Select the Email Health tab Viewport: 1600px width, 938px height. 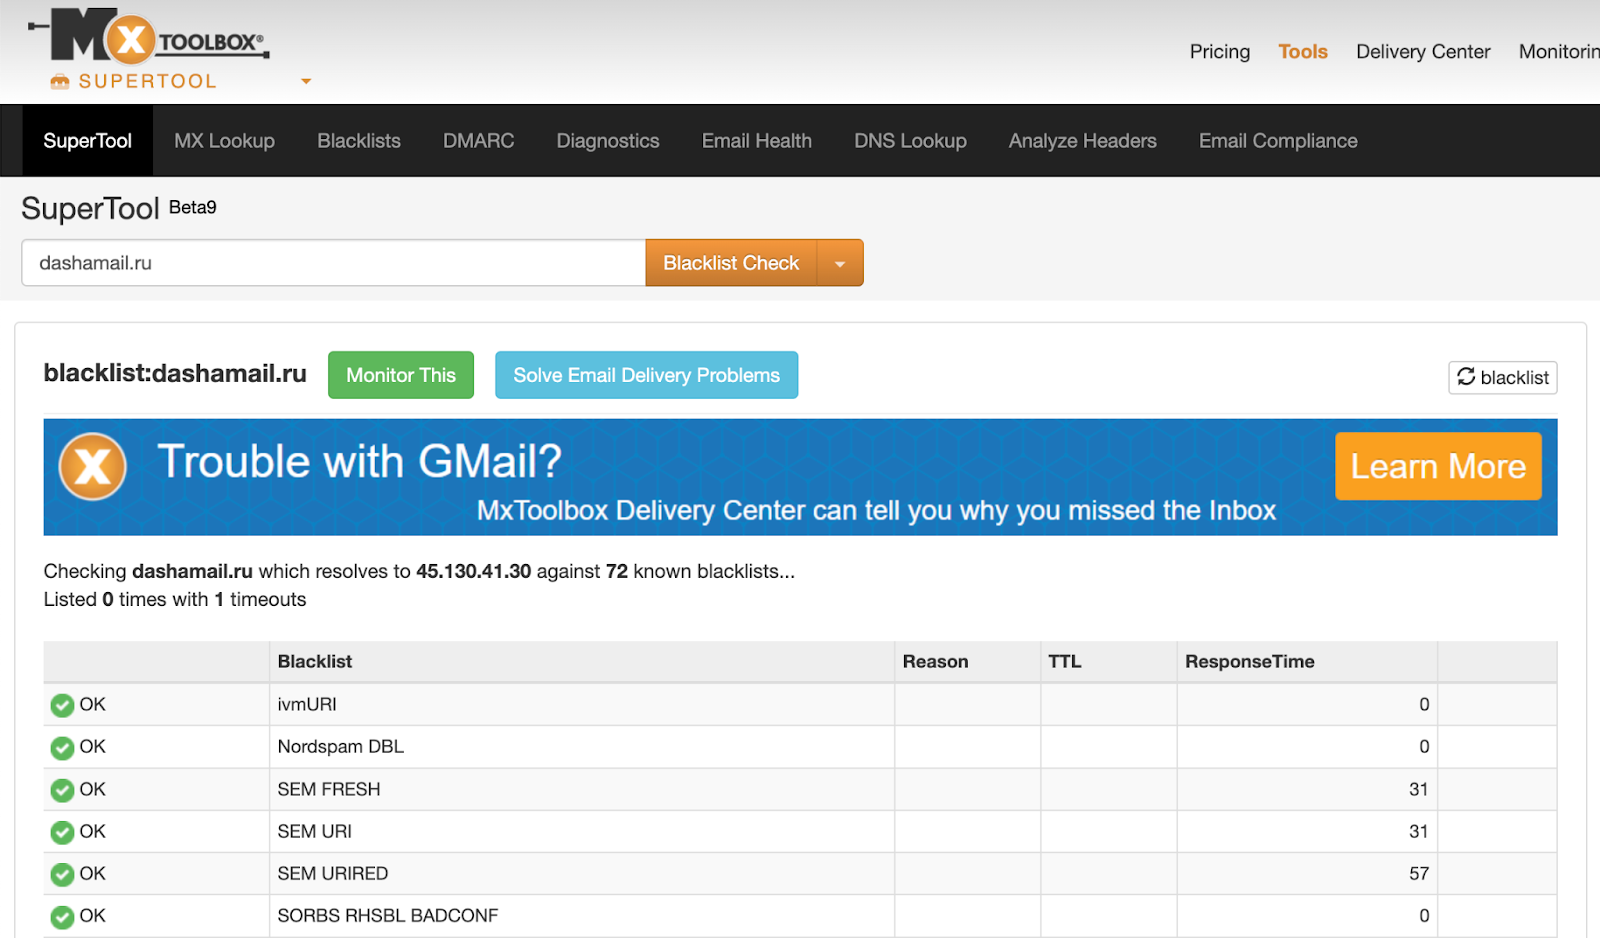[x=757, y=141]
